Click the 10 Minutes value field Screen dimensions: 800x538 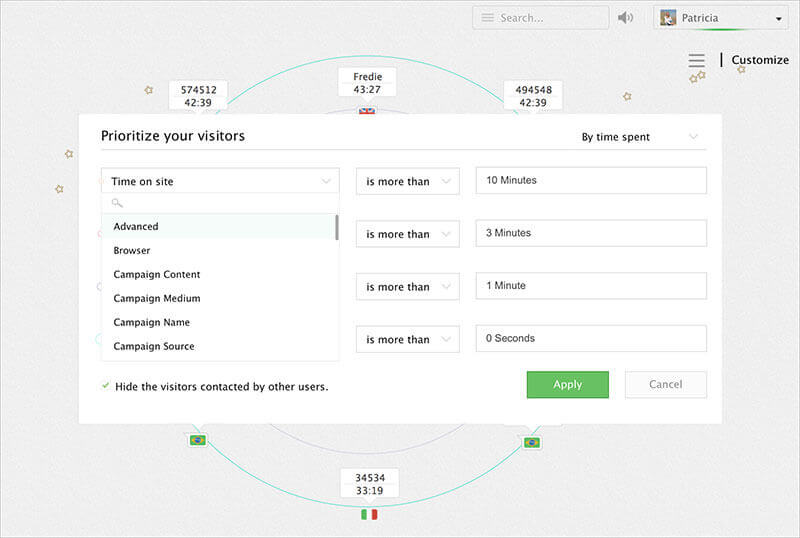point(591,180)
